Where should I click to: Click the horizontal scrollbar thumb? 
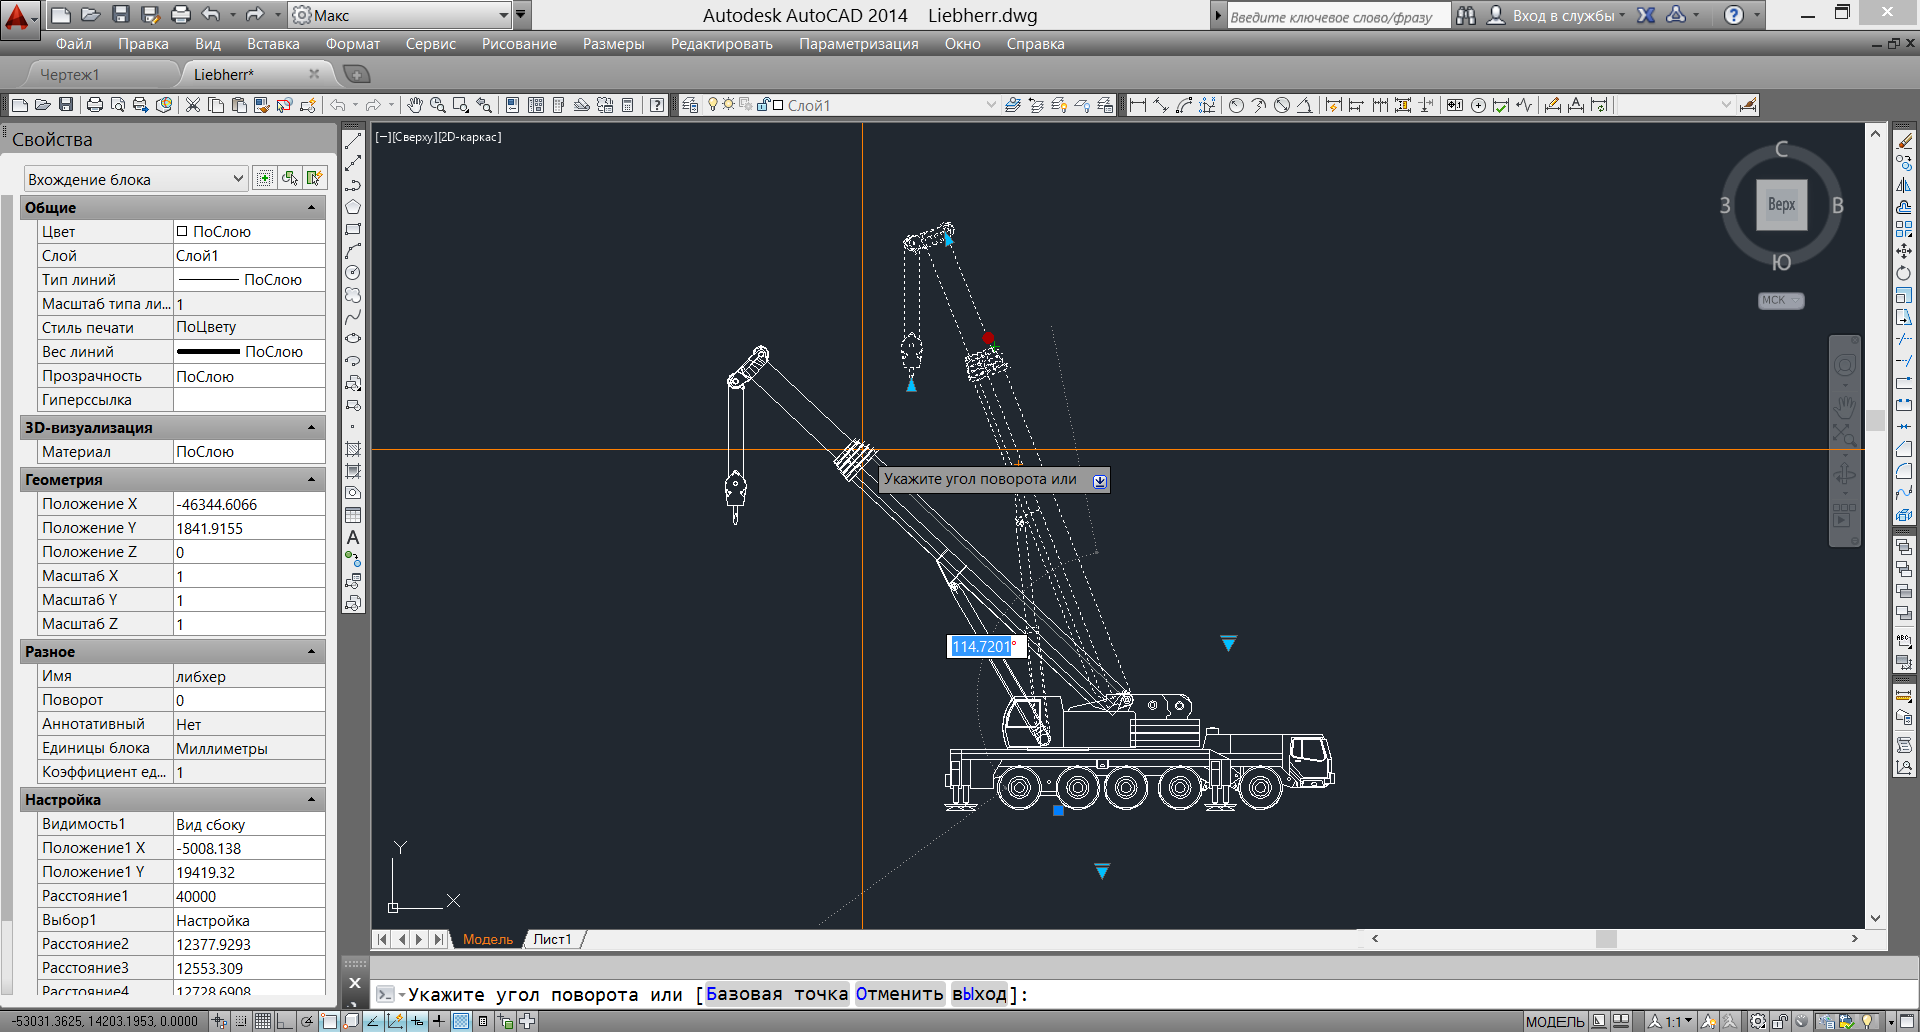[x=1606, y=939]
